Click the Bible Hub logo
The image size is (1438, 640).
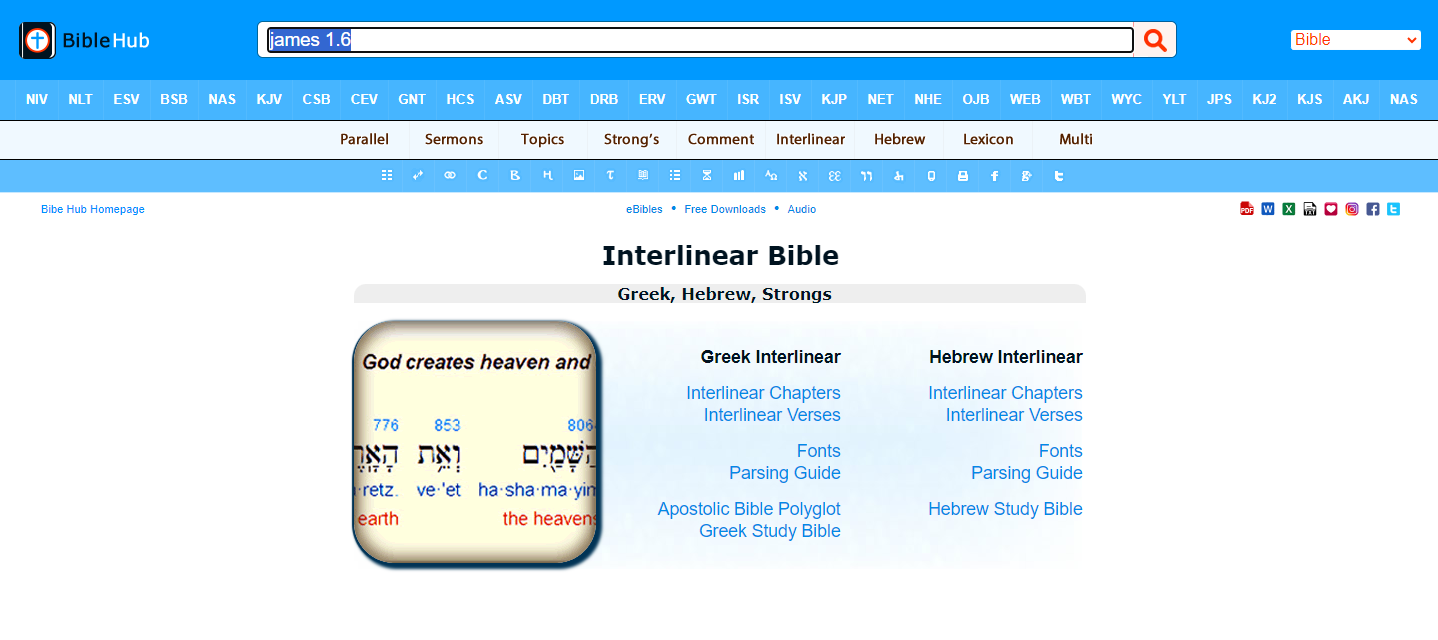pyautogui.click(x=85, y=40)
